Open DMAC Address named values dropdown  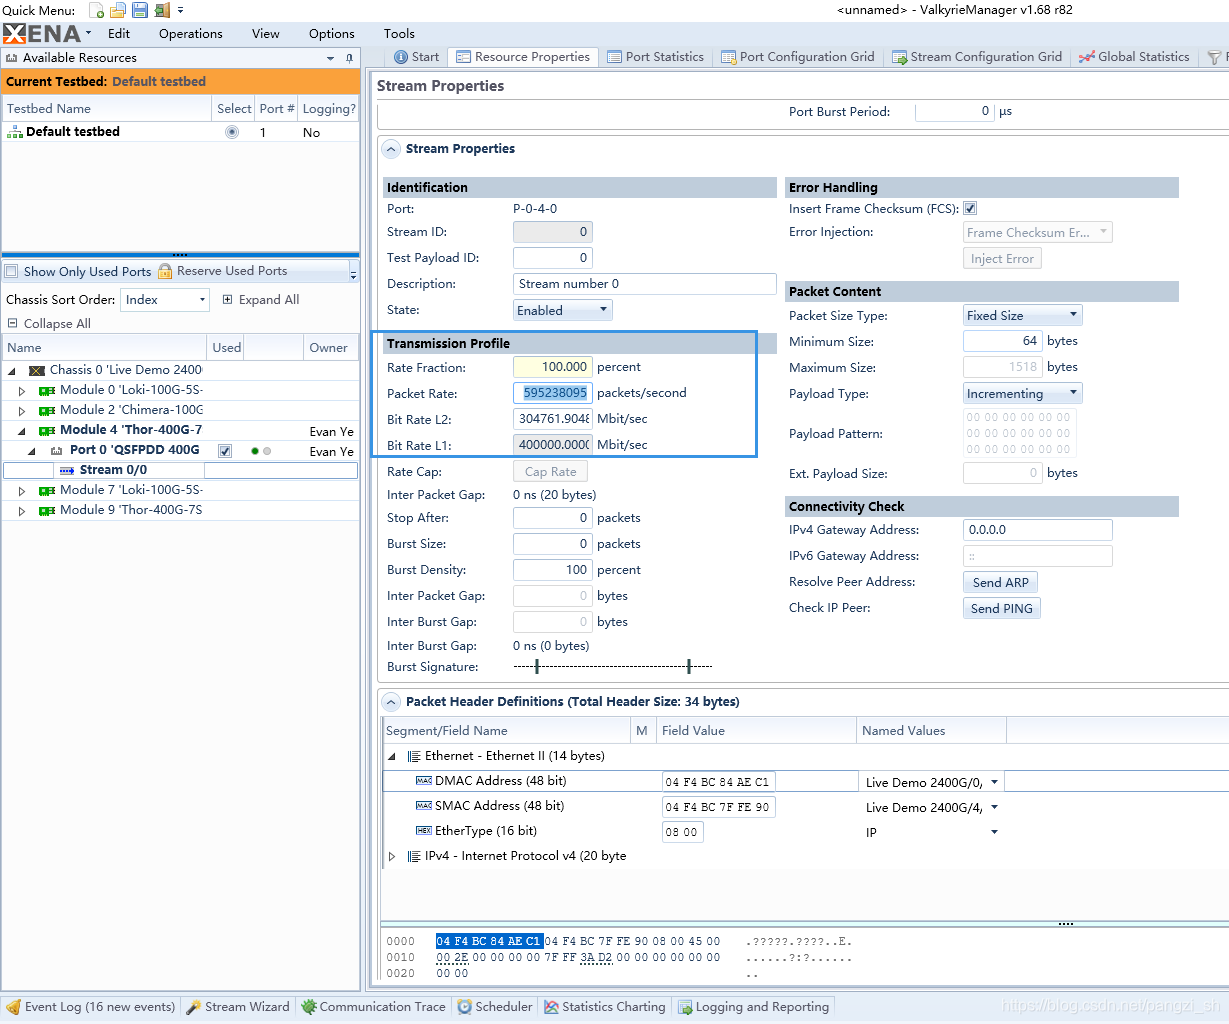(x=994, y=782)
